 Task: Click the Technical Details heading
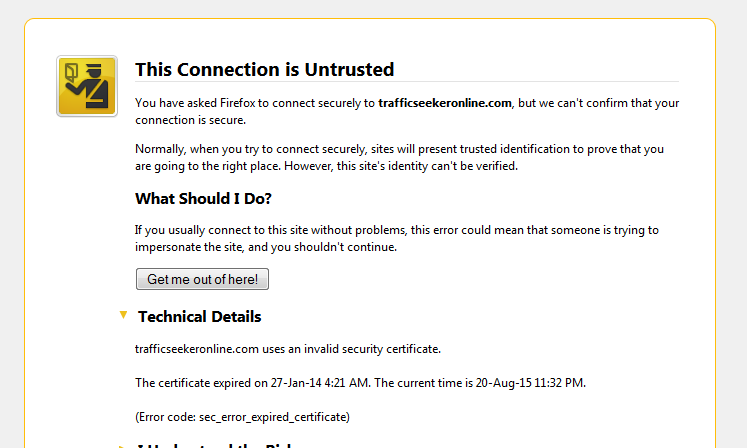(200, 316)
